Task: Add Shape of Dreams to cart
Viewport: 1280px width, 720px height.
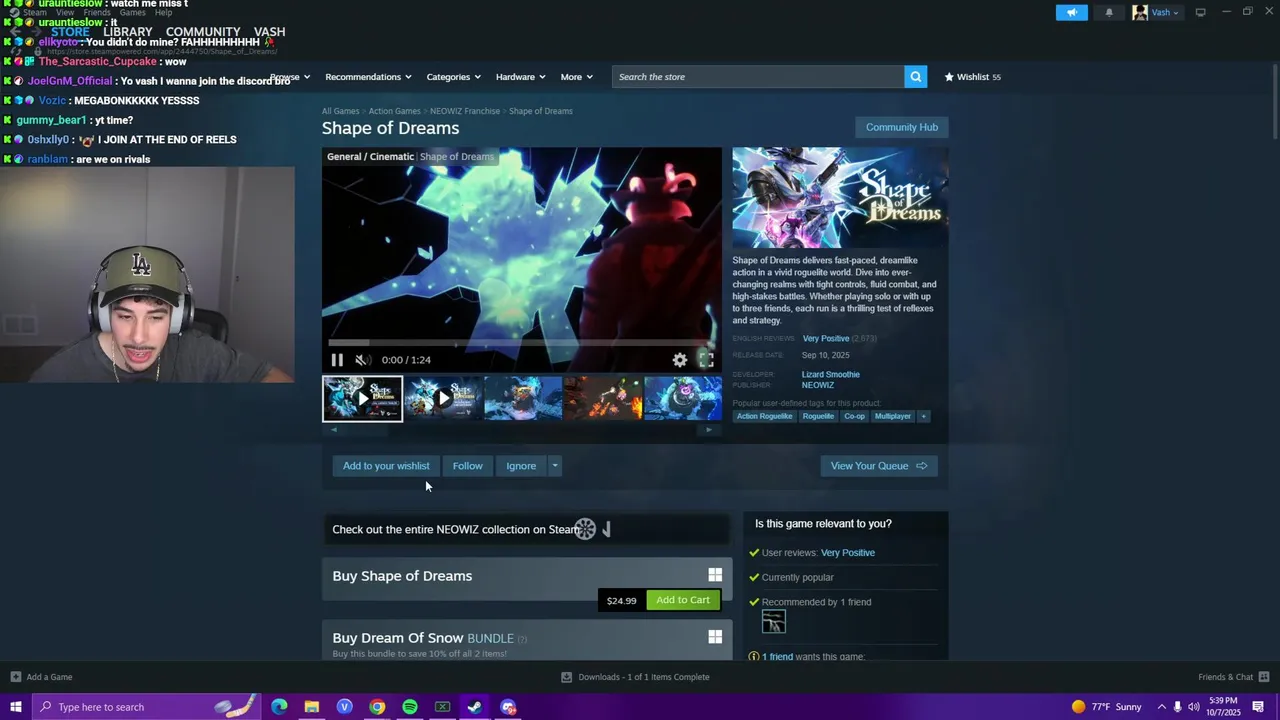Action: (683, 600)
